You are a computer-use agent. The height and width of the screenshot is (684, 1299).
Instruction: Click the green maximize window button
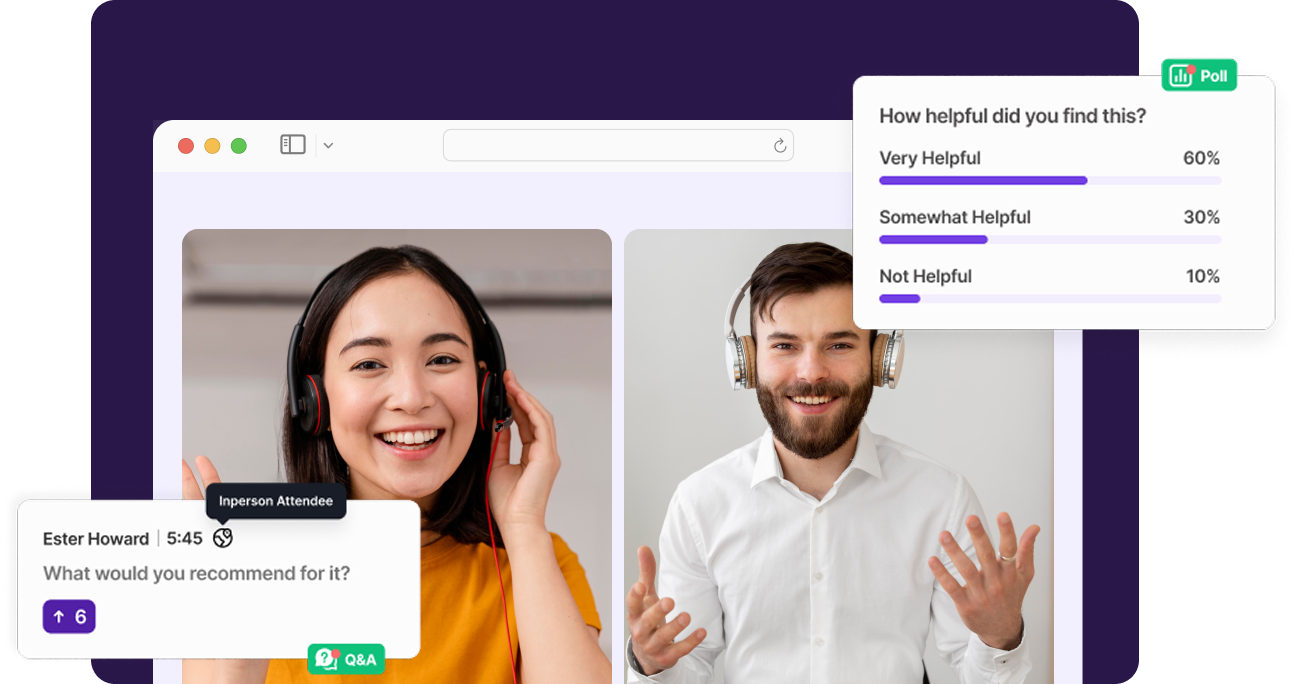239,146
